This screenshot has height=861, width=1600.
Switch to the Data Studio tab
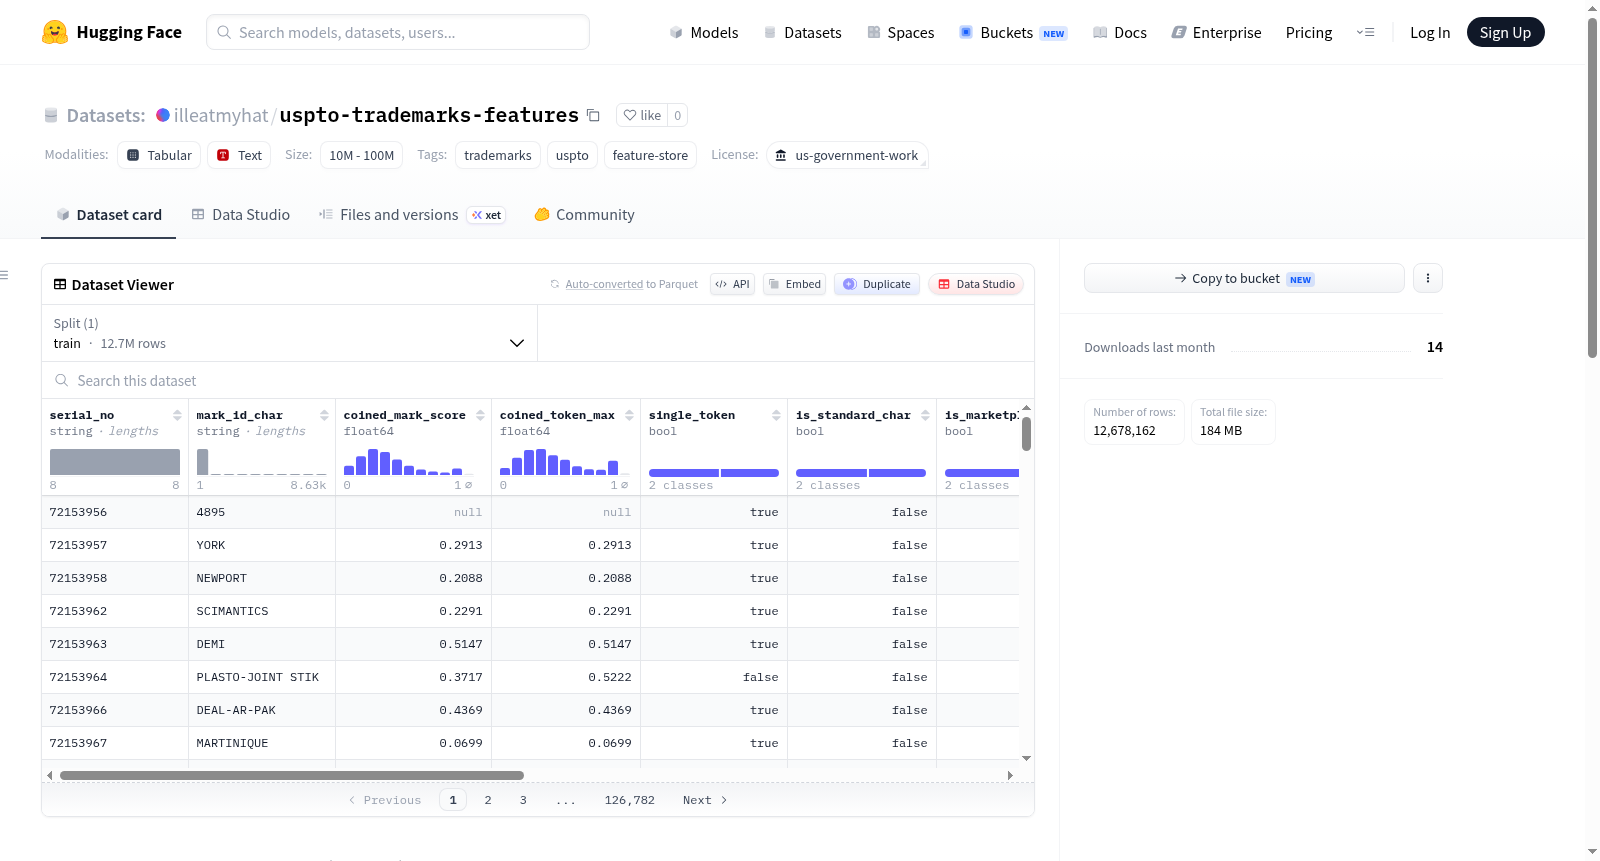(241, 215)
